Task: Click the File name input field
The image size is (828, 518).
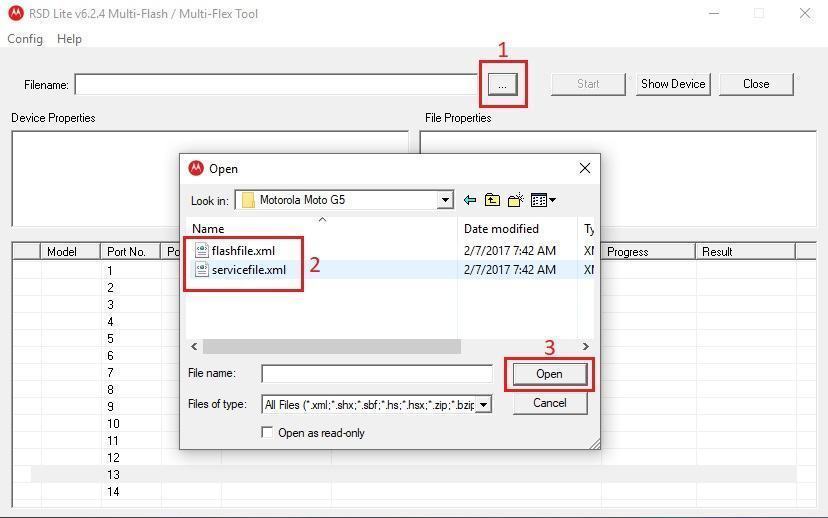Action: 377,374
